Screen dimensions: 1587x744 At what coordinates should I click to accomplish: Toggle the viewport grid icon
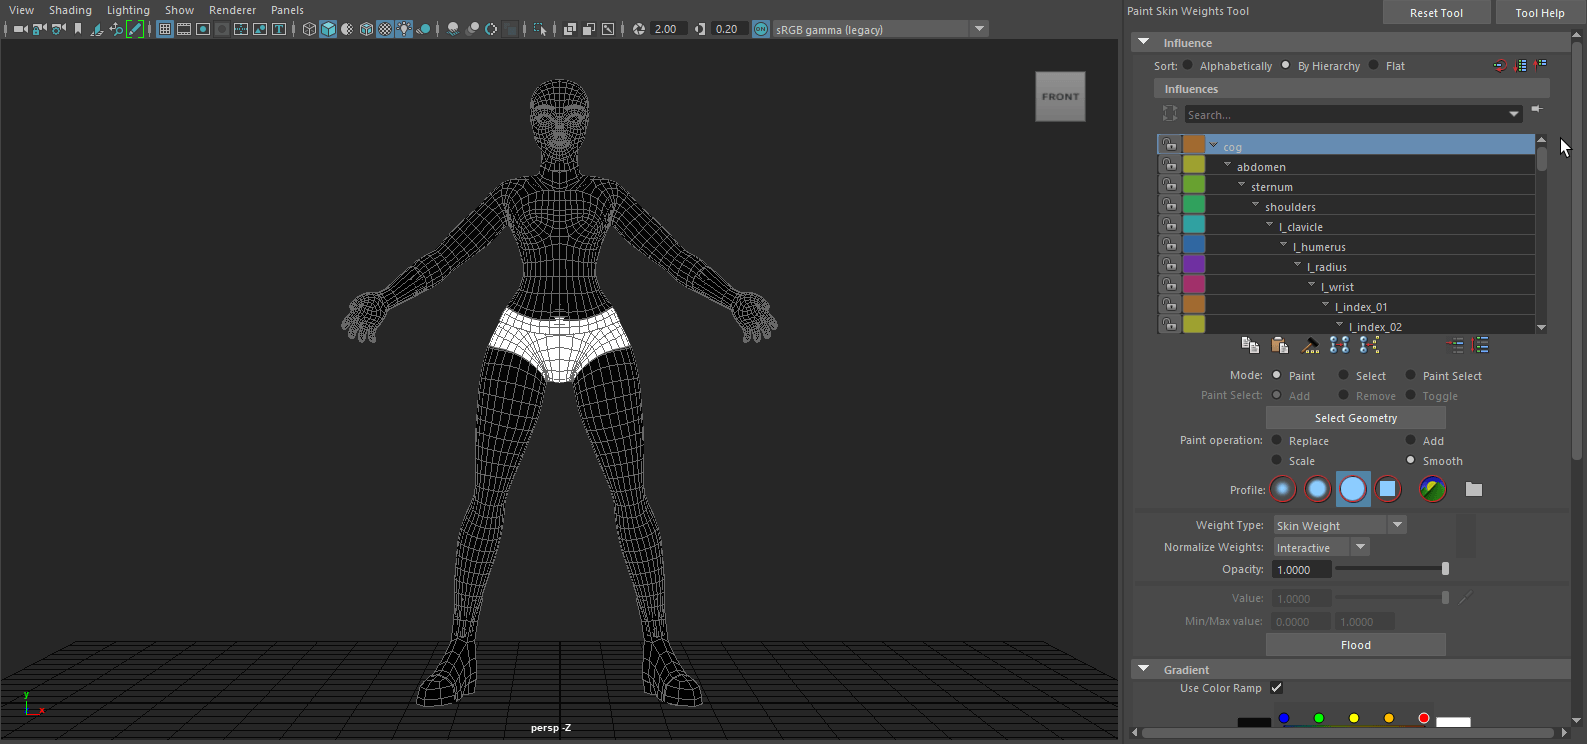coord(165,29)
